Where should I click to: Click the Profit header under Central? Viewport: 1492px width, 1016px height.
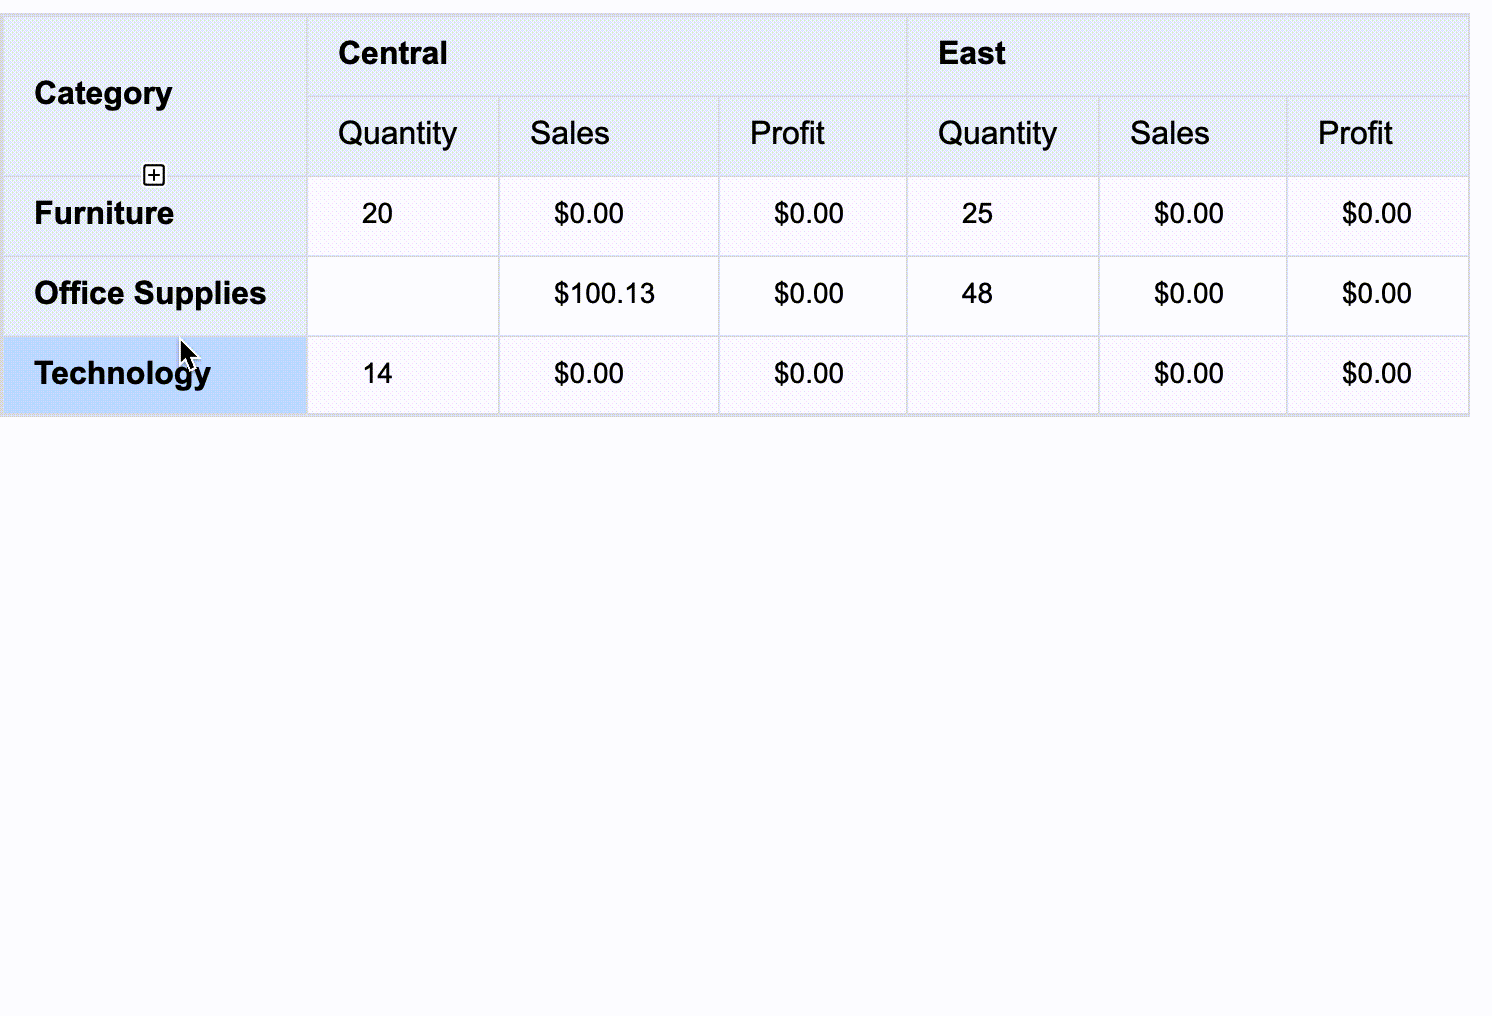[787, 134]
